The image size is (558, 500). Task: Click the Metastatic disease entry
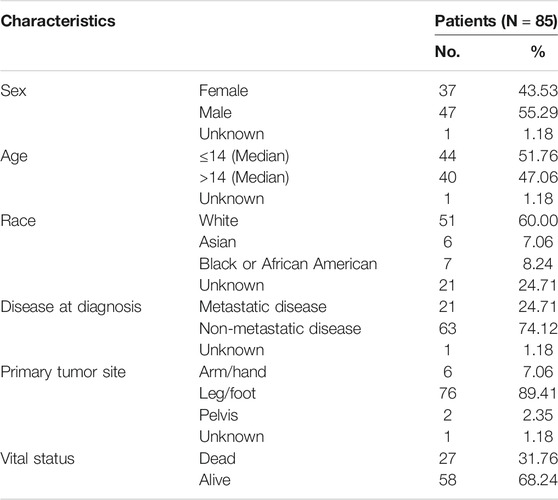tap(263, 307)
